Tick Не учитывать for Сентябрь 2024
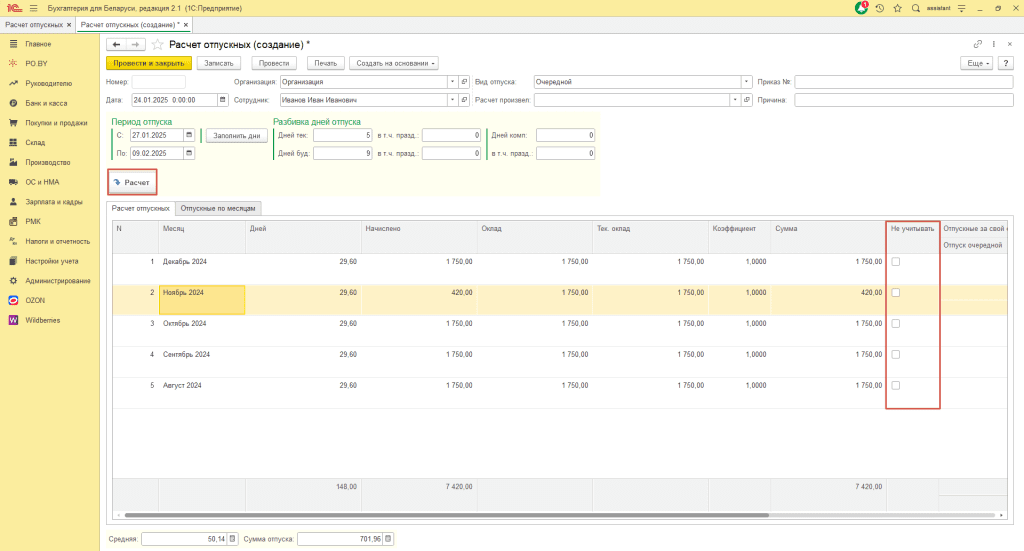Image resolution: width=1024 pixels, height=551 pixels. click(x=896, y=354)
